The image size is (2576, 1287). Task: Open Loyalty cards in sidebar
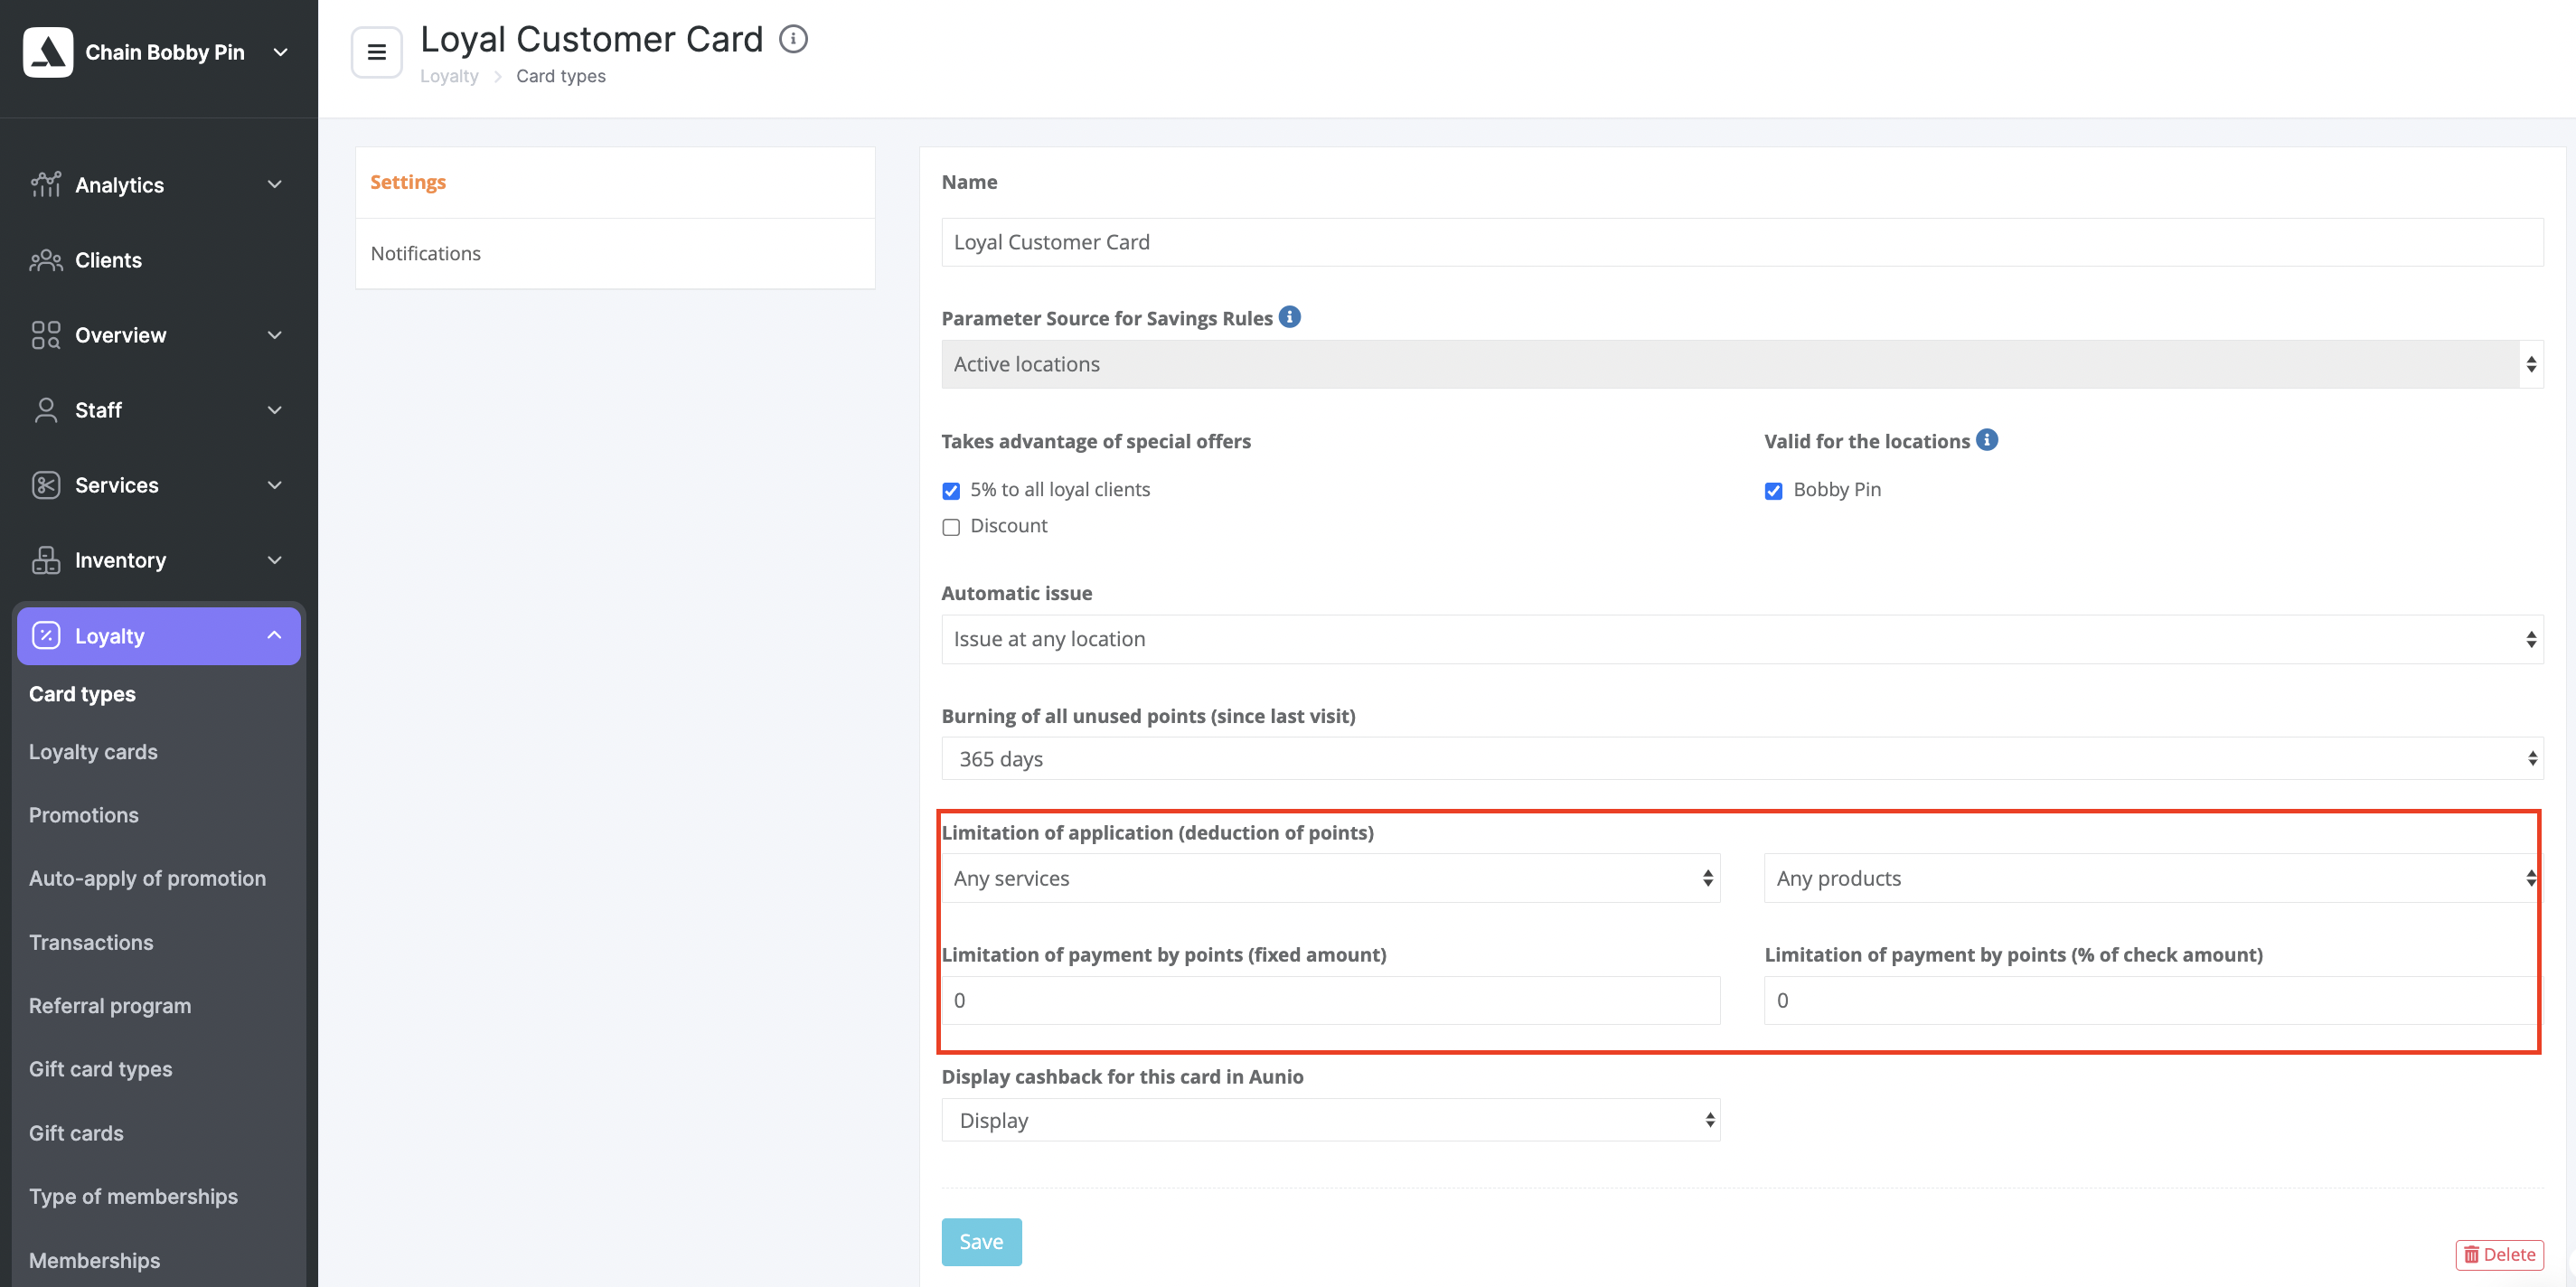[x=93, y=751]
